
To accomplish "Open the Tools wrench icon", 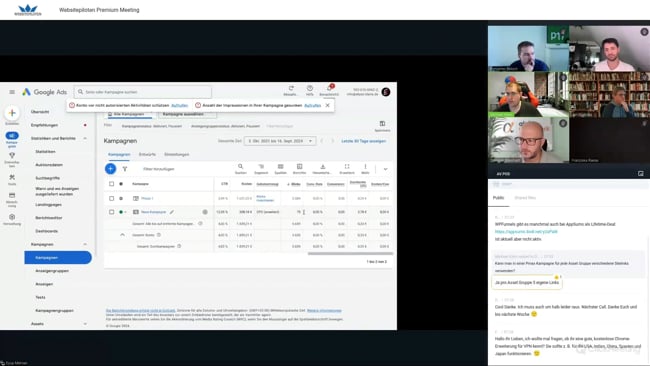I will click(x=12, y=177).
